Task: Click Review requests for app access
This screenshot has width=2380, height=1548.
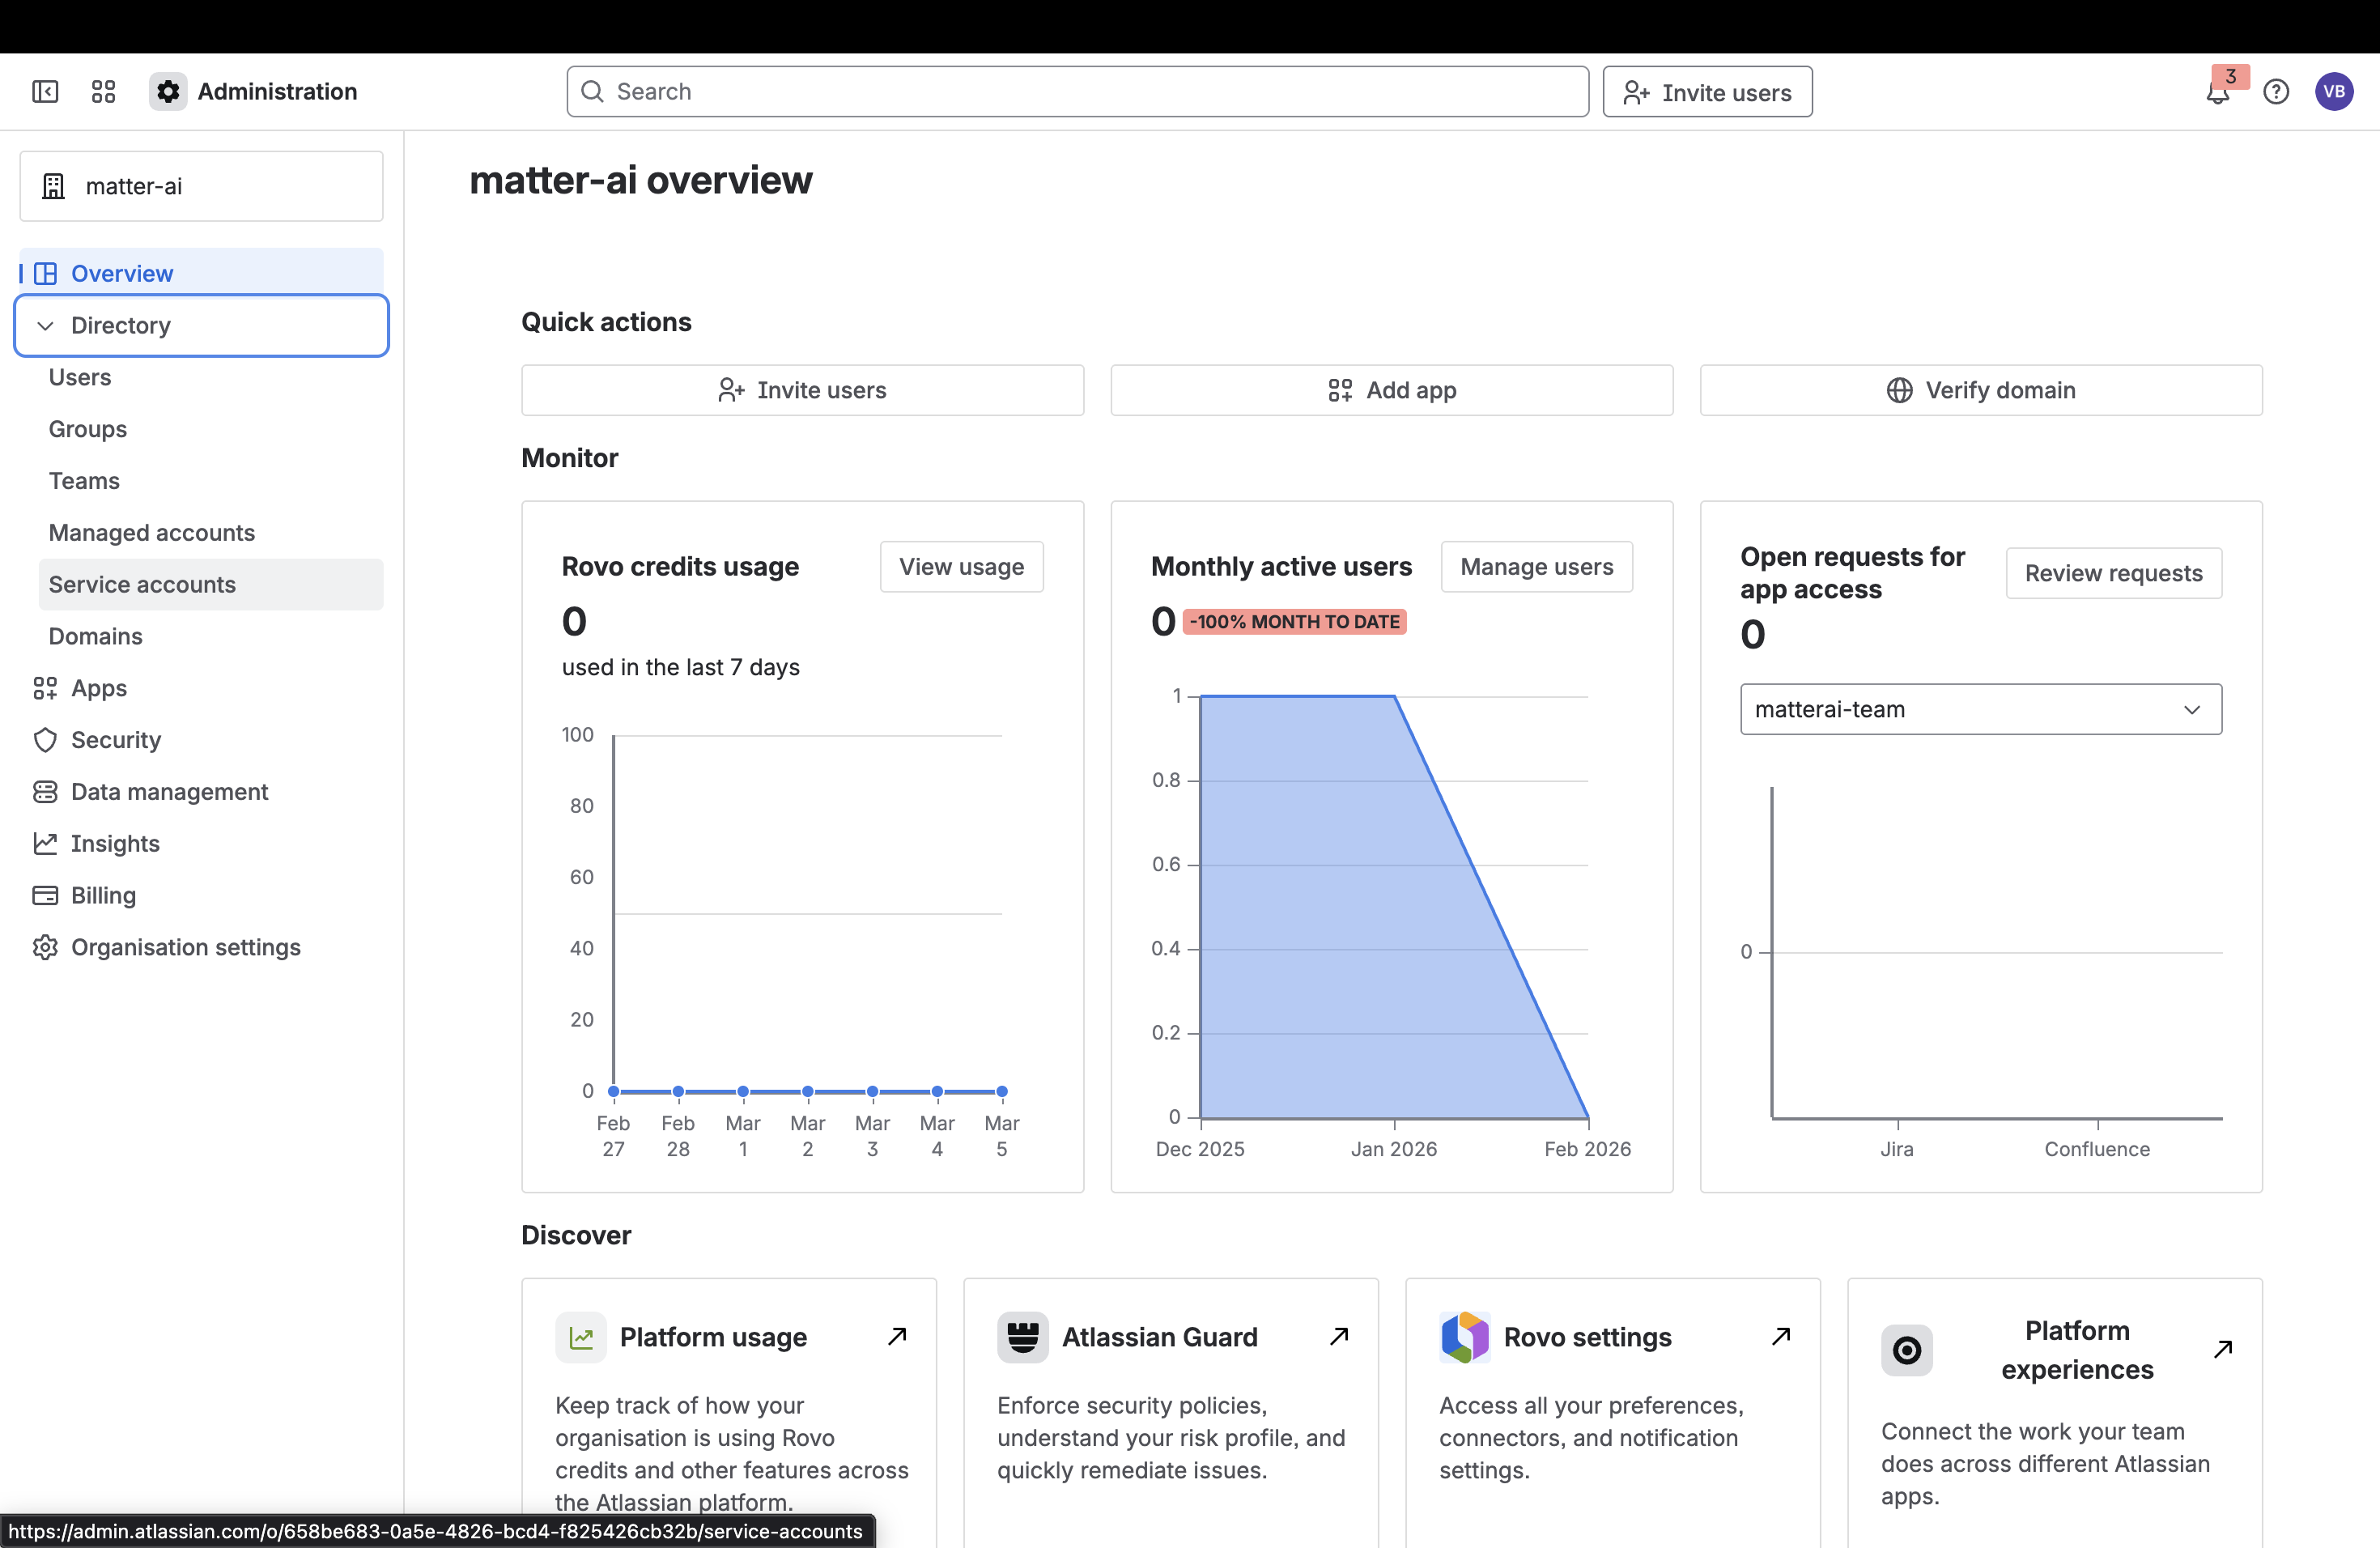Action: 2113,573
